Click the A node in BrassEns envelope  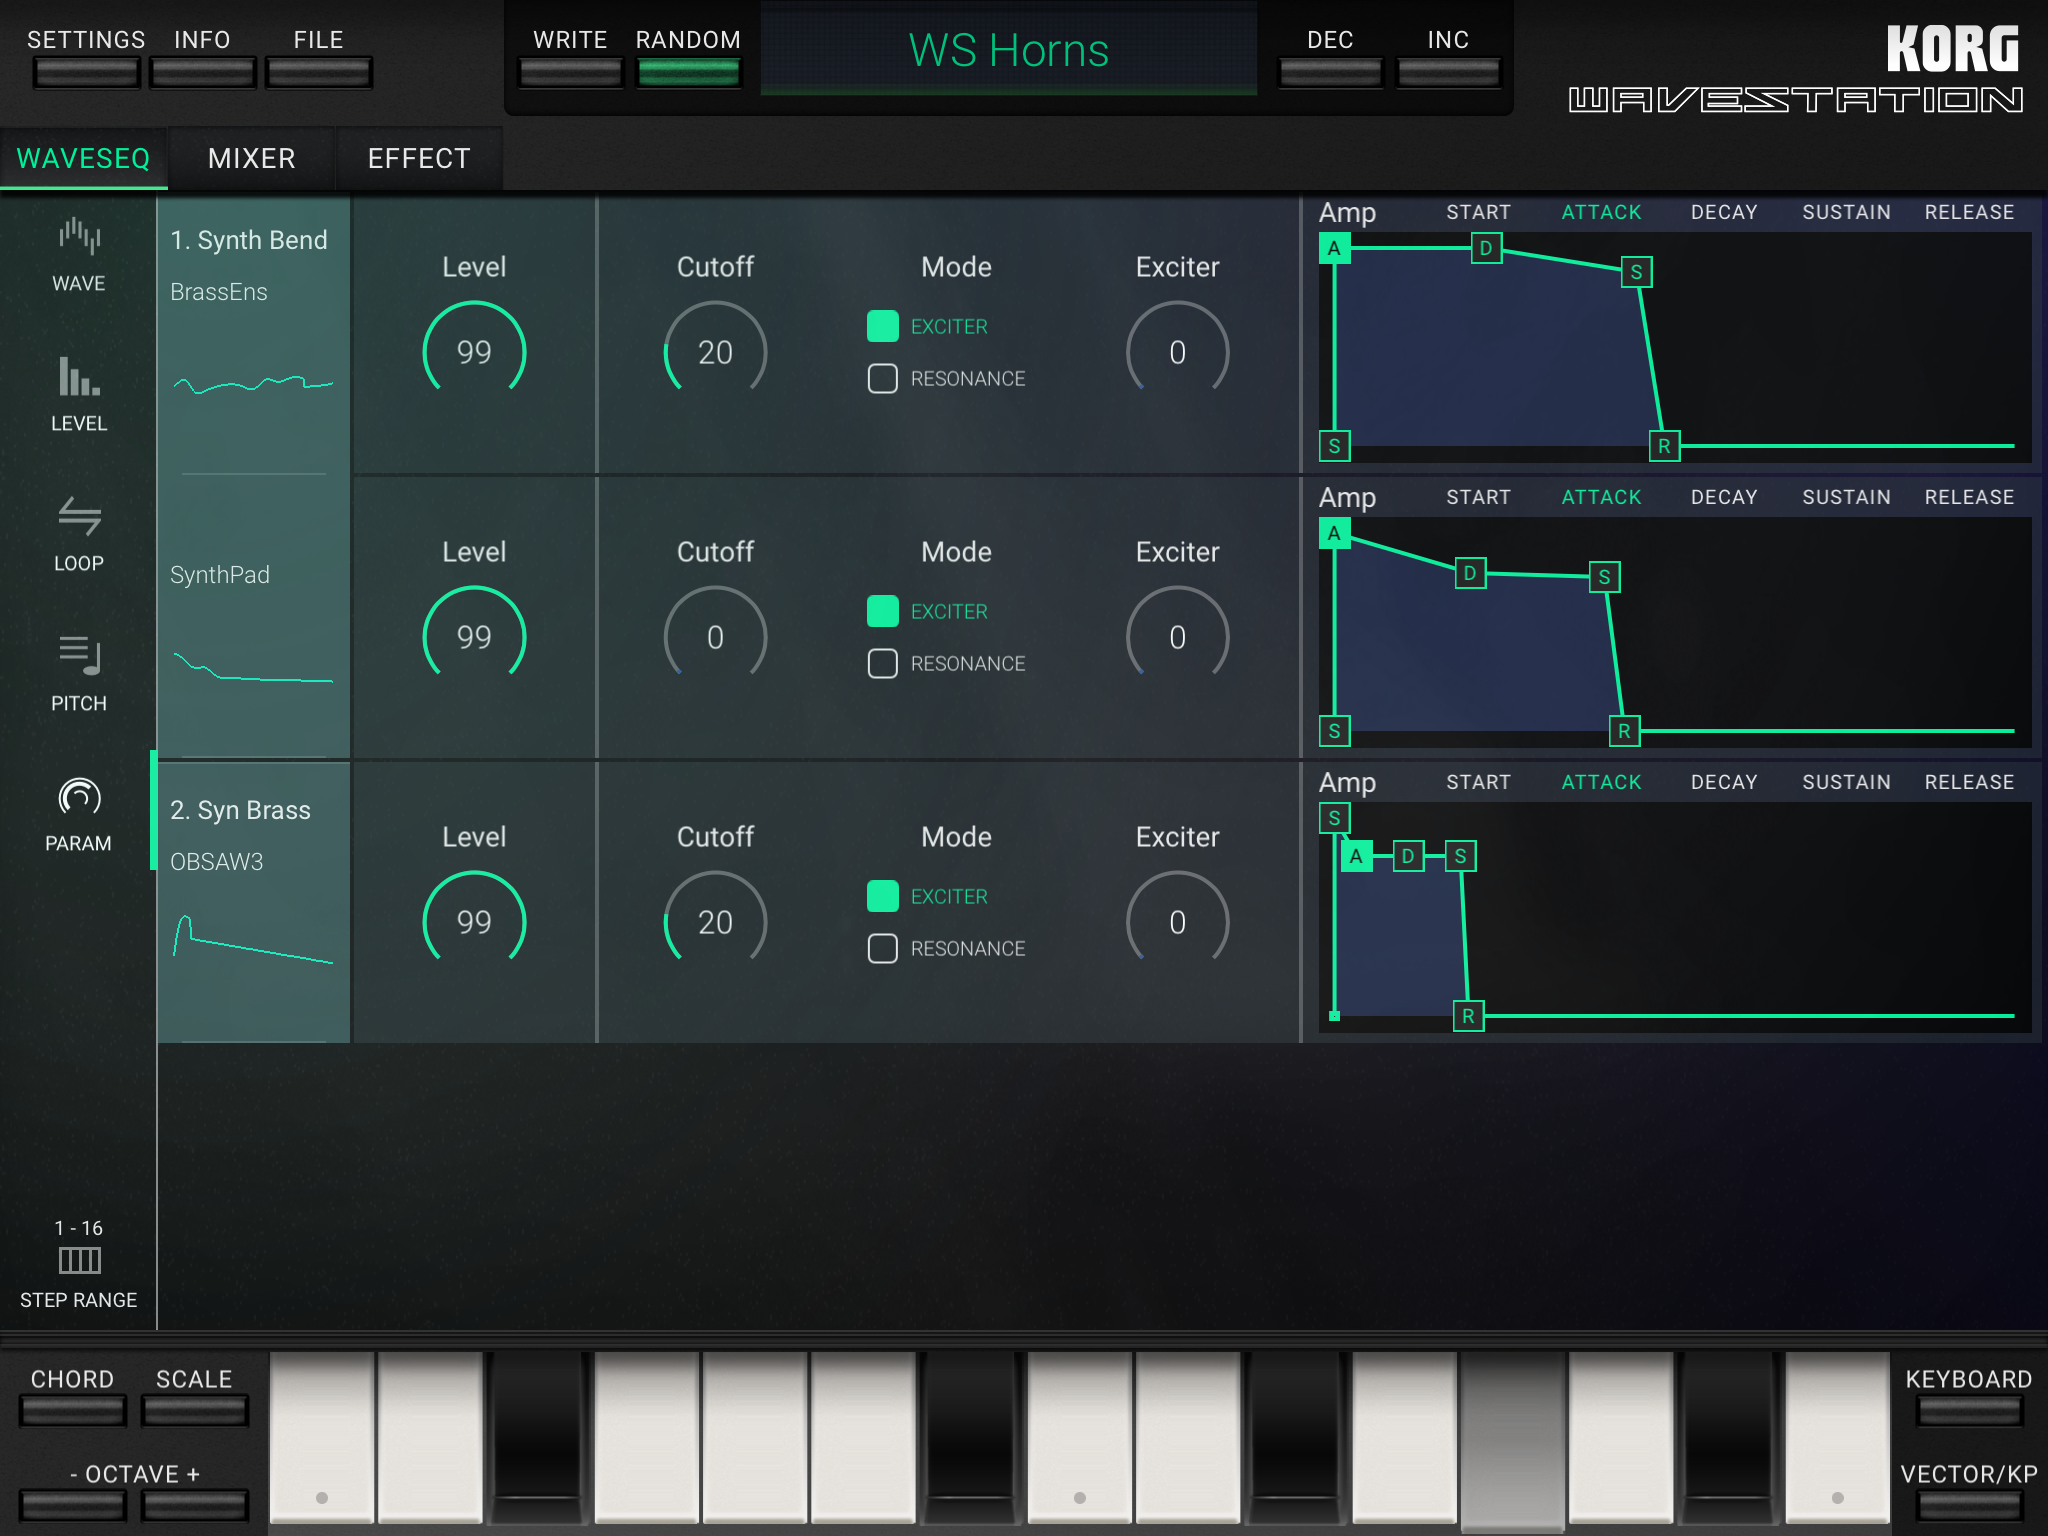coord(1334,248)
